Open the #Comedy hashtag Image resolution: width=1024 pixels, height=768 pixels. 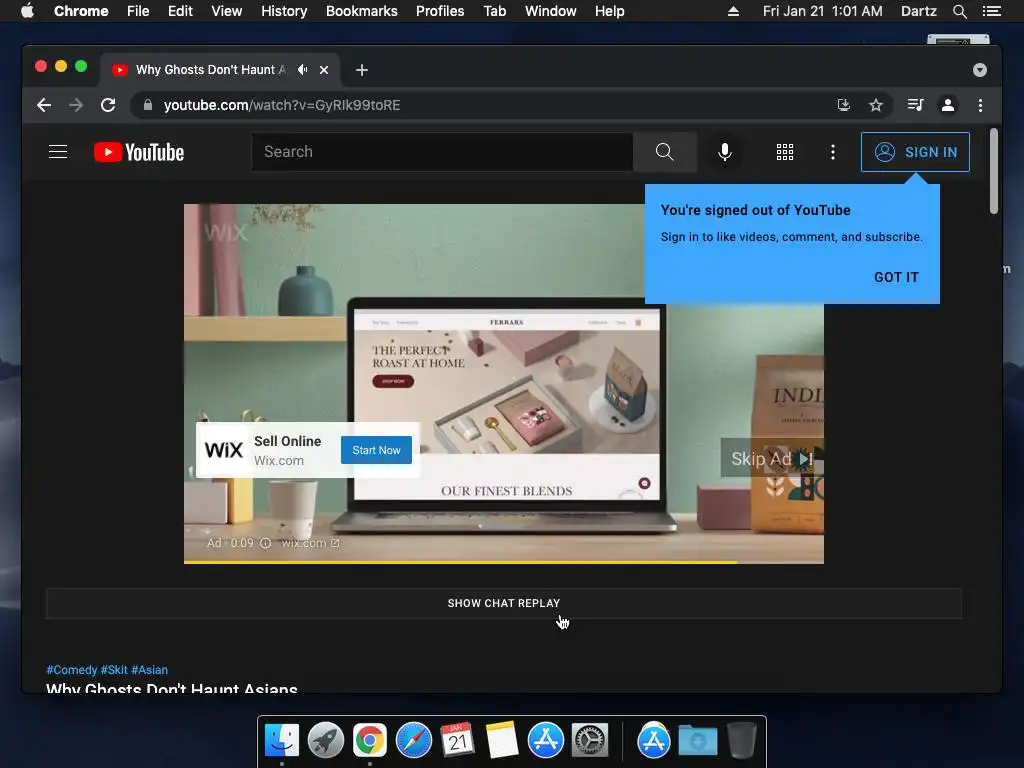[x=71, y=670]
